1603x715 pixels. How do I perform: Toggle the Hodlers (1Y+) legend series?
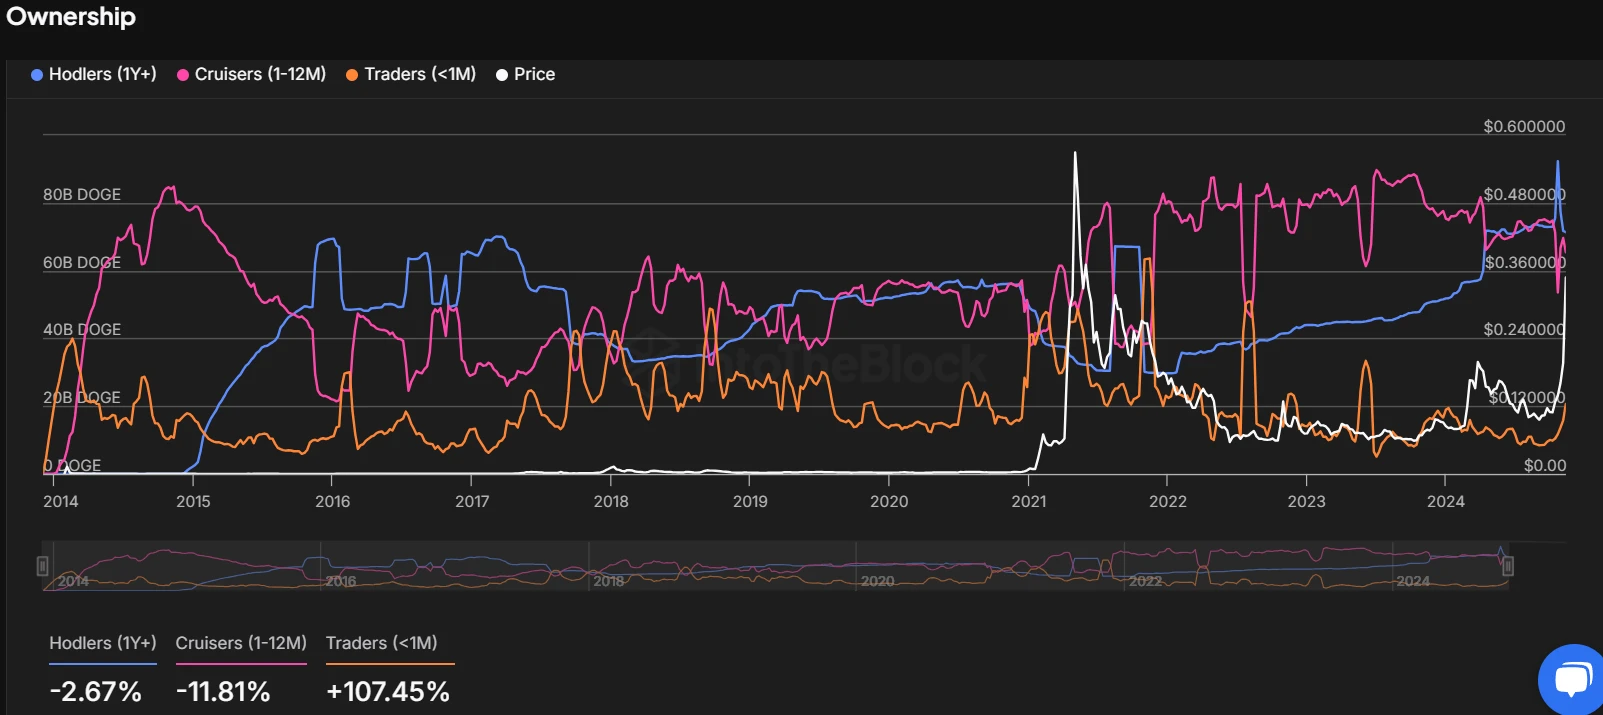pos(94,74)
